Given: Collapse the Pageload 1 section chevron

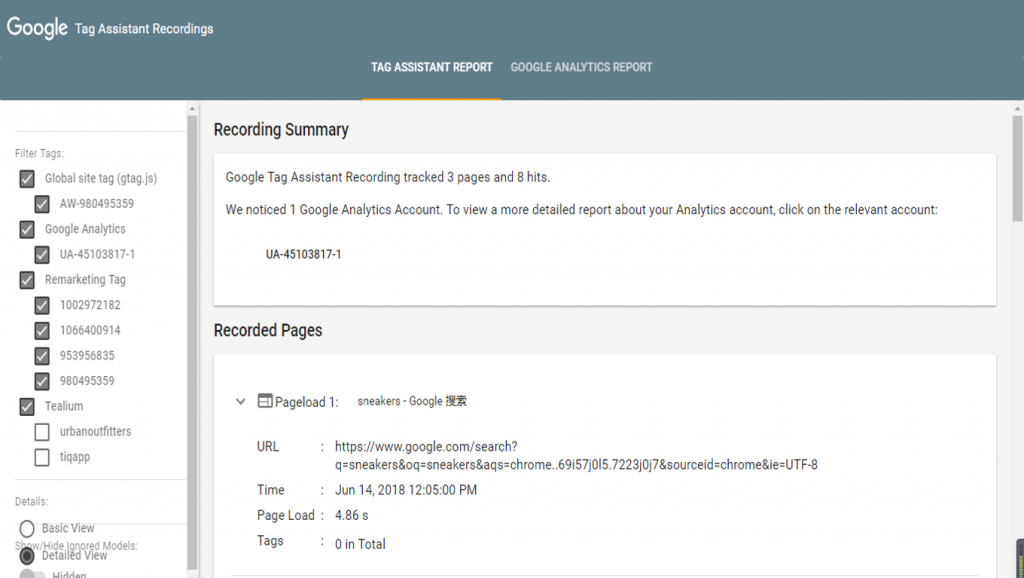Looking at the screenshot, I should tap(240, 401).
